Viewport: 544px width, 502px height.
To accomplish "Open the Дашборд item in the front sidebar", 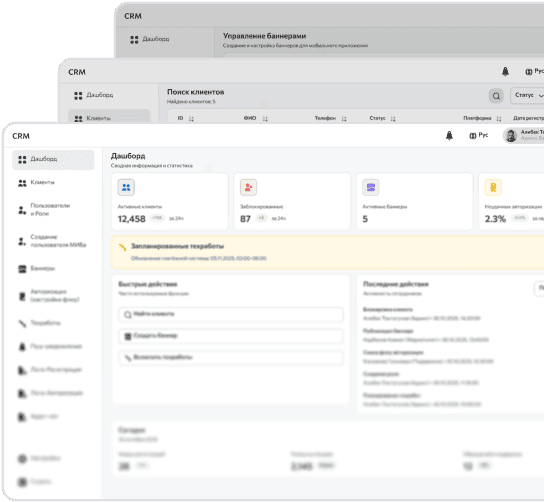I will 53,160.
